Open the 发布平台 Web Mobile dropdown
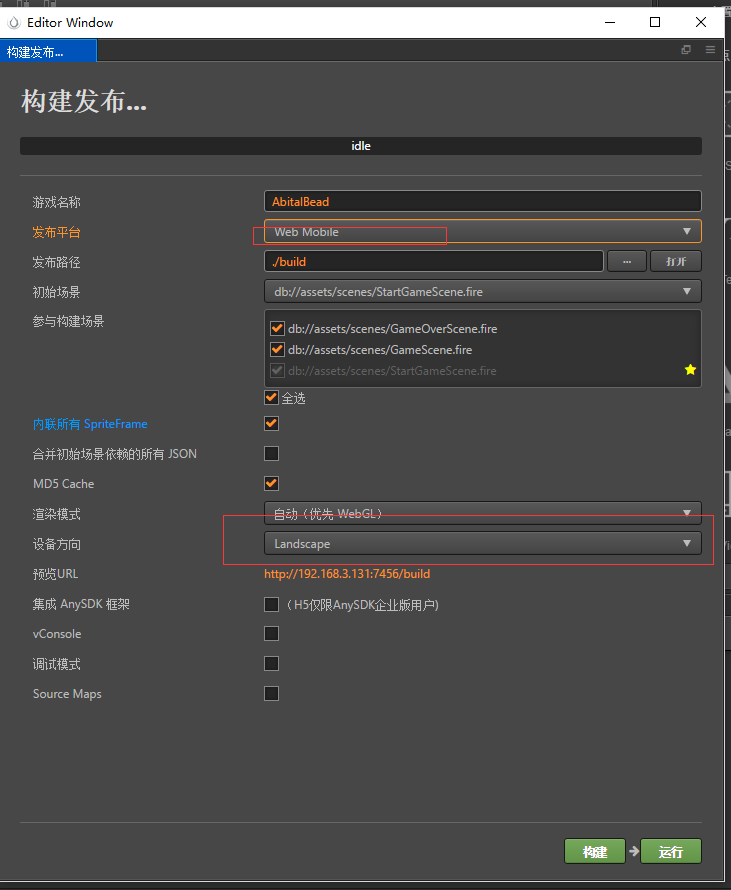The height and width of the screenshot is (890, 731). click(x=483, y=232)
